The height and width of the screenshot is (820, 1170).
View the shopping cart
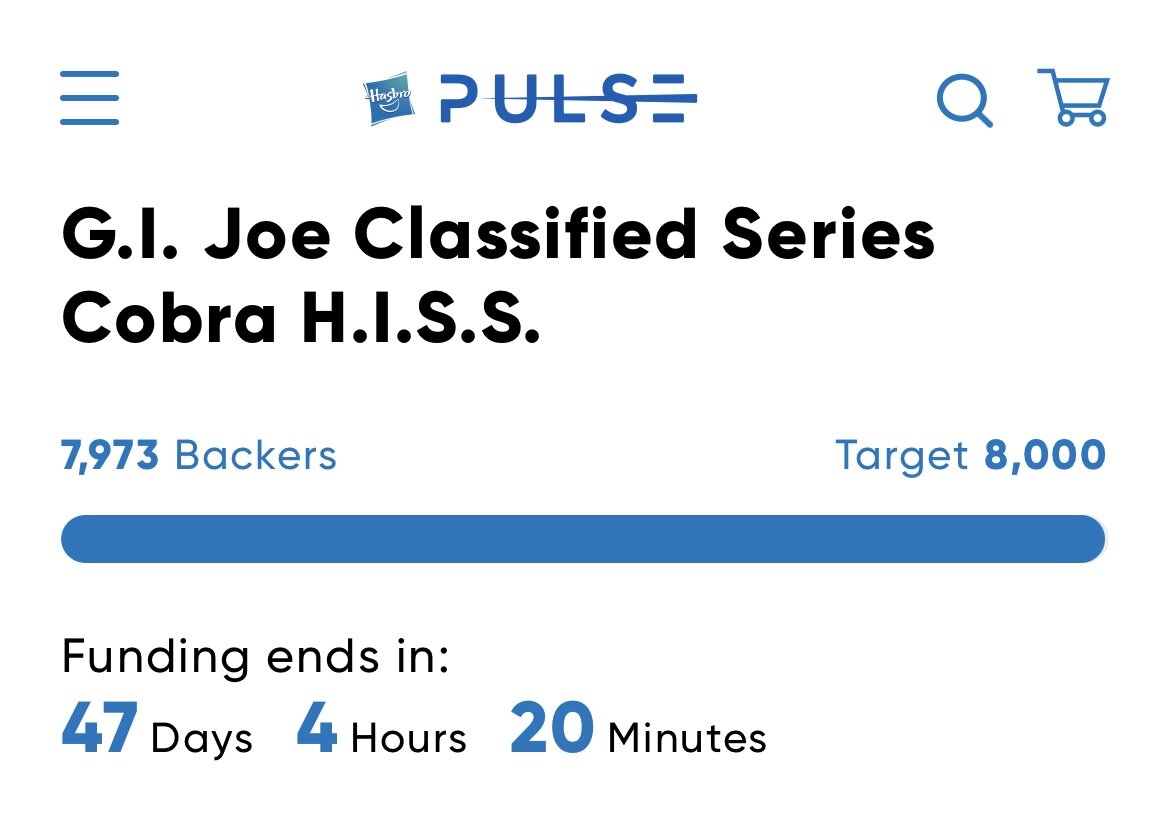[1074, 97]
